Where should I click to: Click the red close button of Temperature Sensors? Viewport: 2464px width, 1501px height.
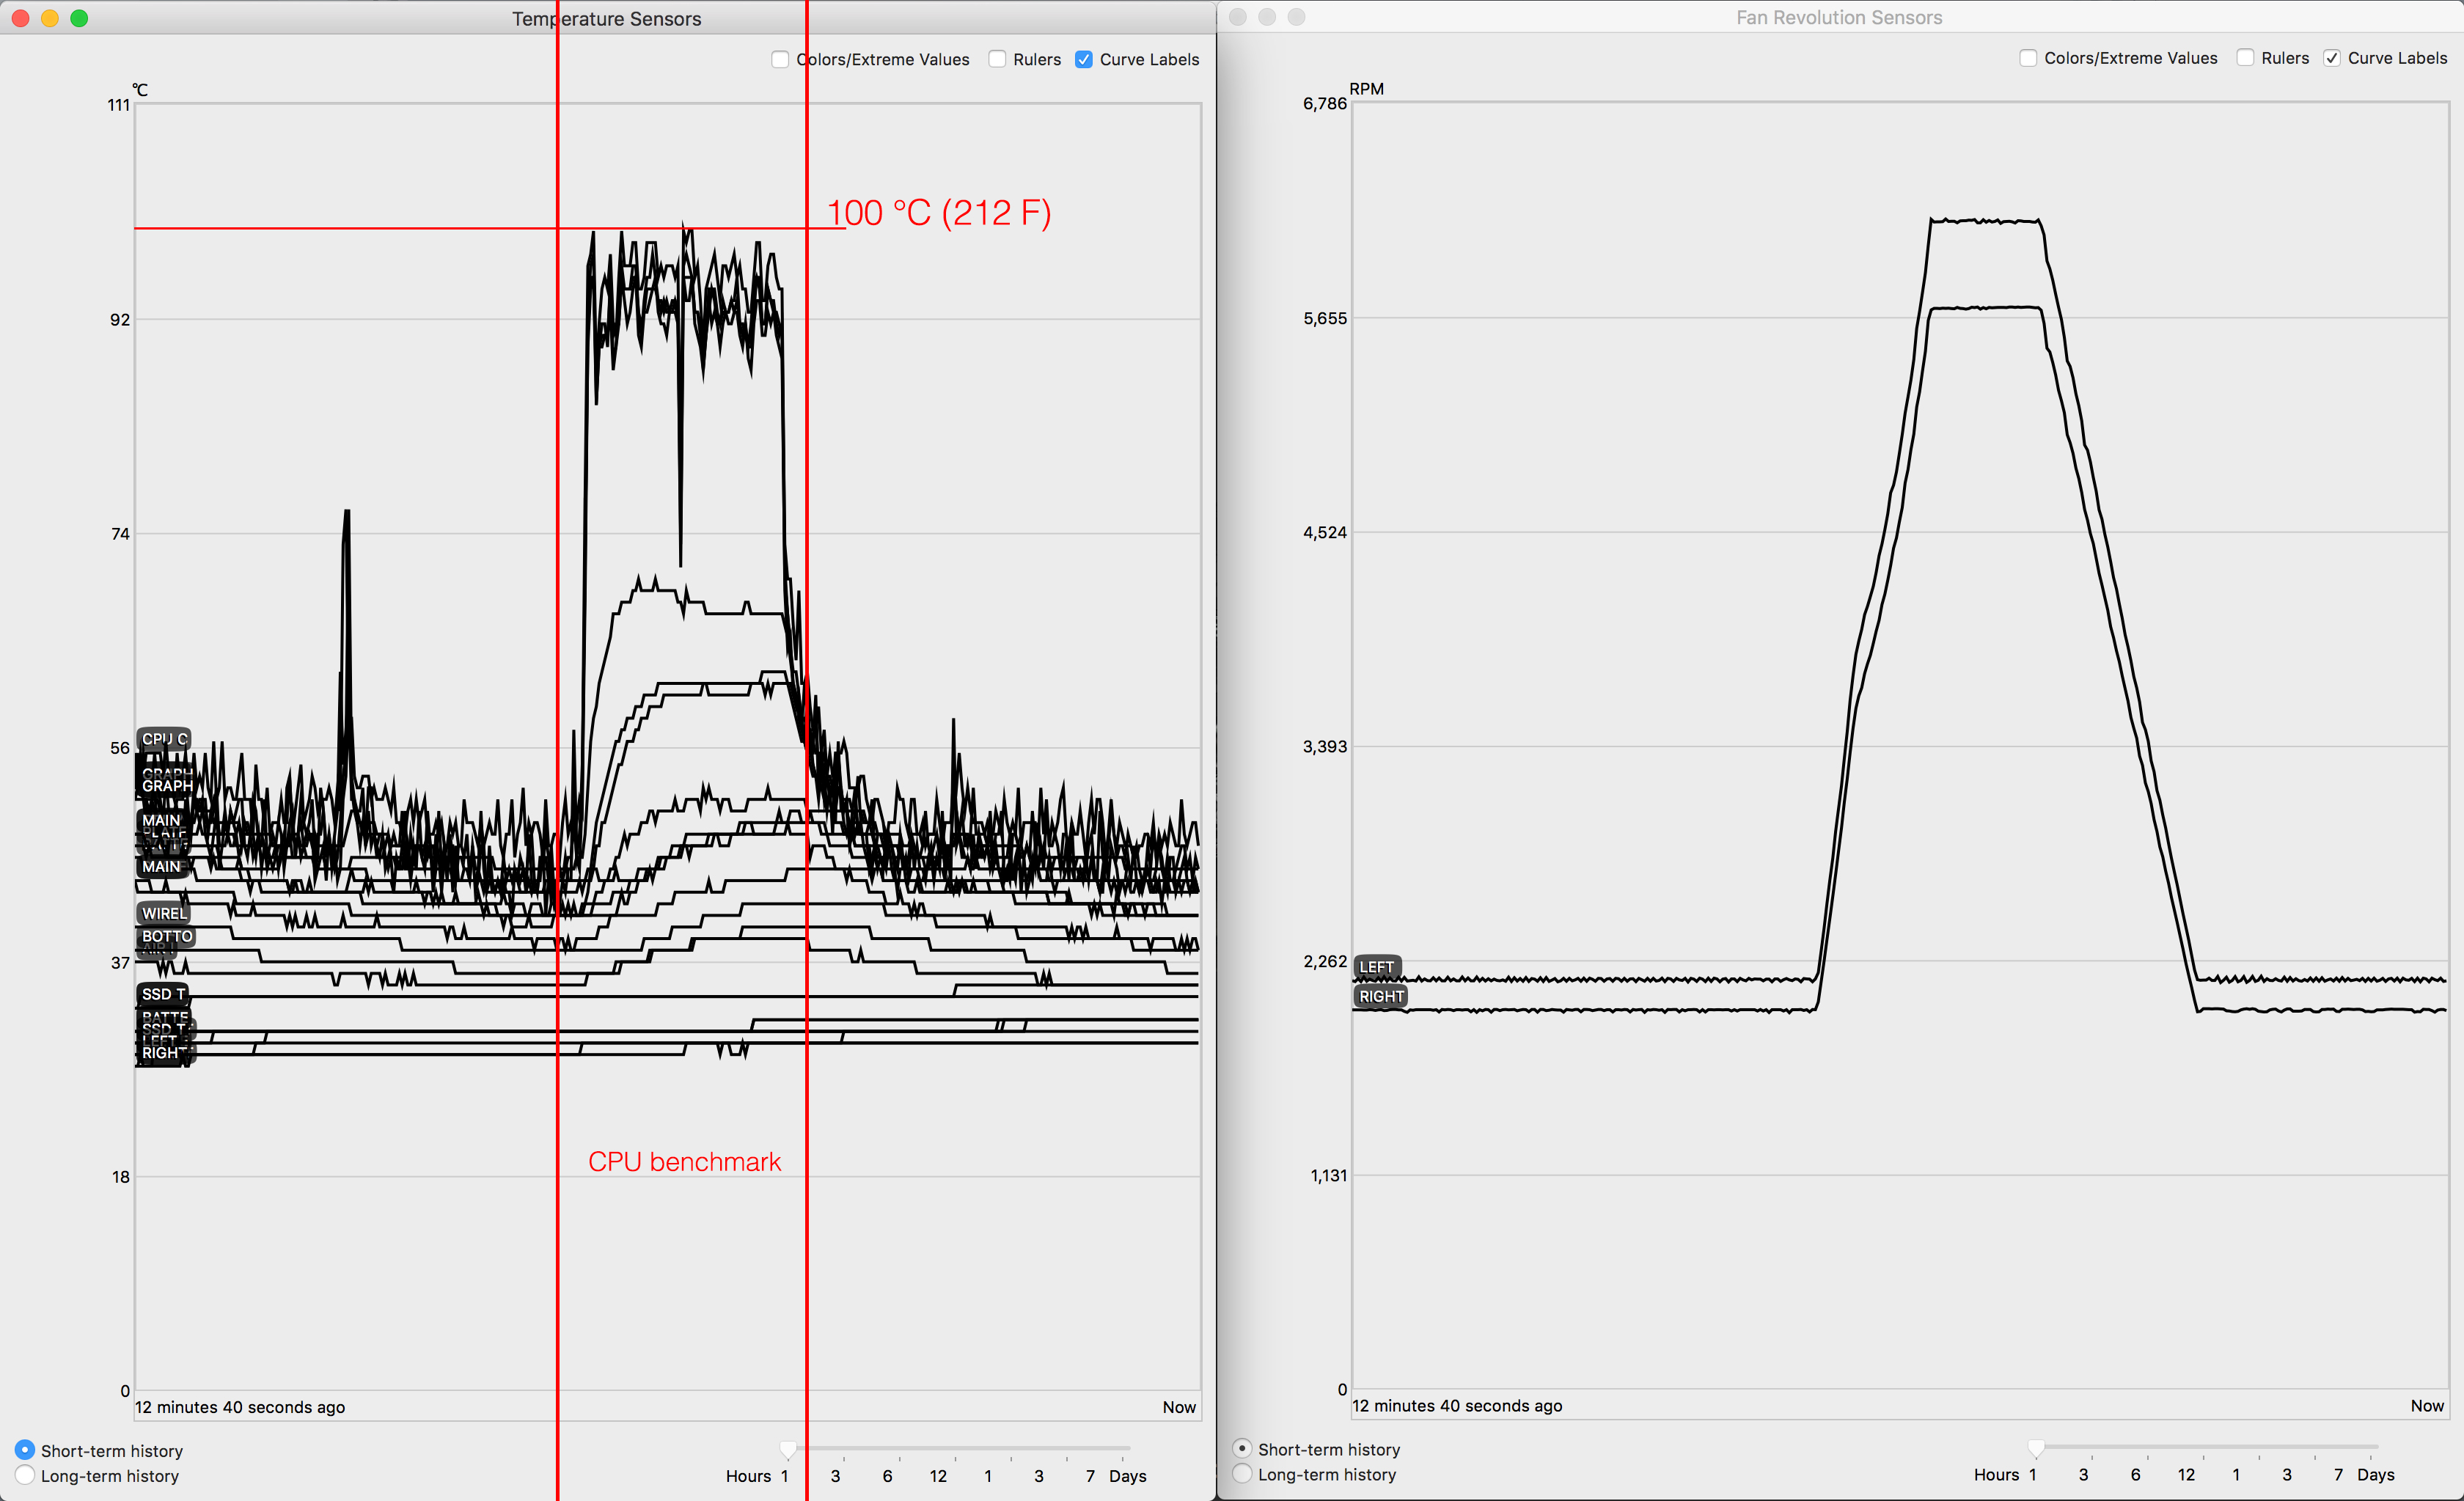pos(20,18)
